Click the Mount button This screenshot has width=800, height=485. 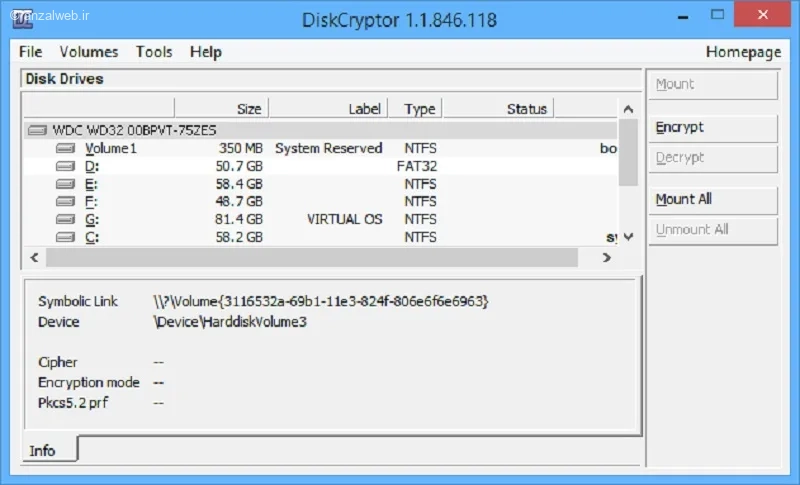click(x=713, y=85)
